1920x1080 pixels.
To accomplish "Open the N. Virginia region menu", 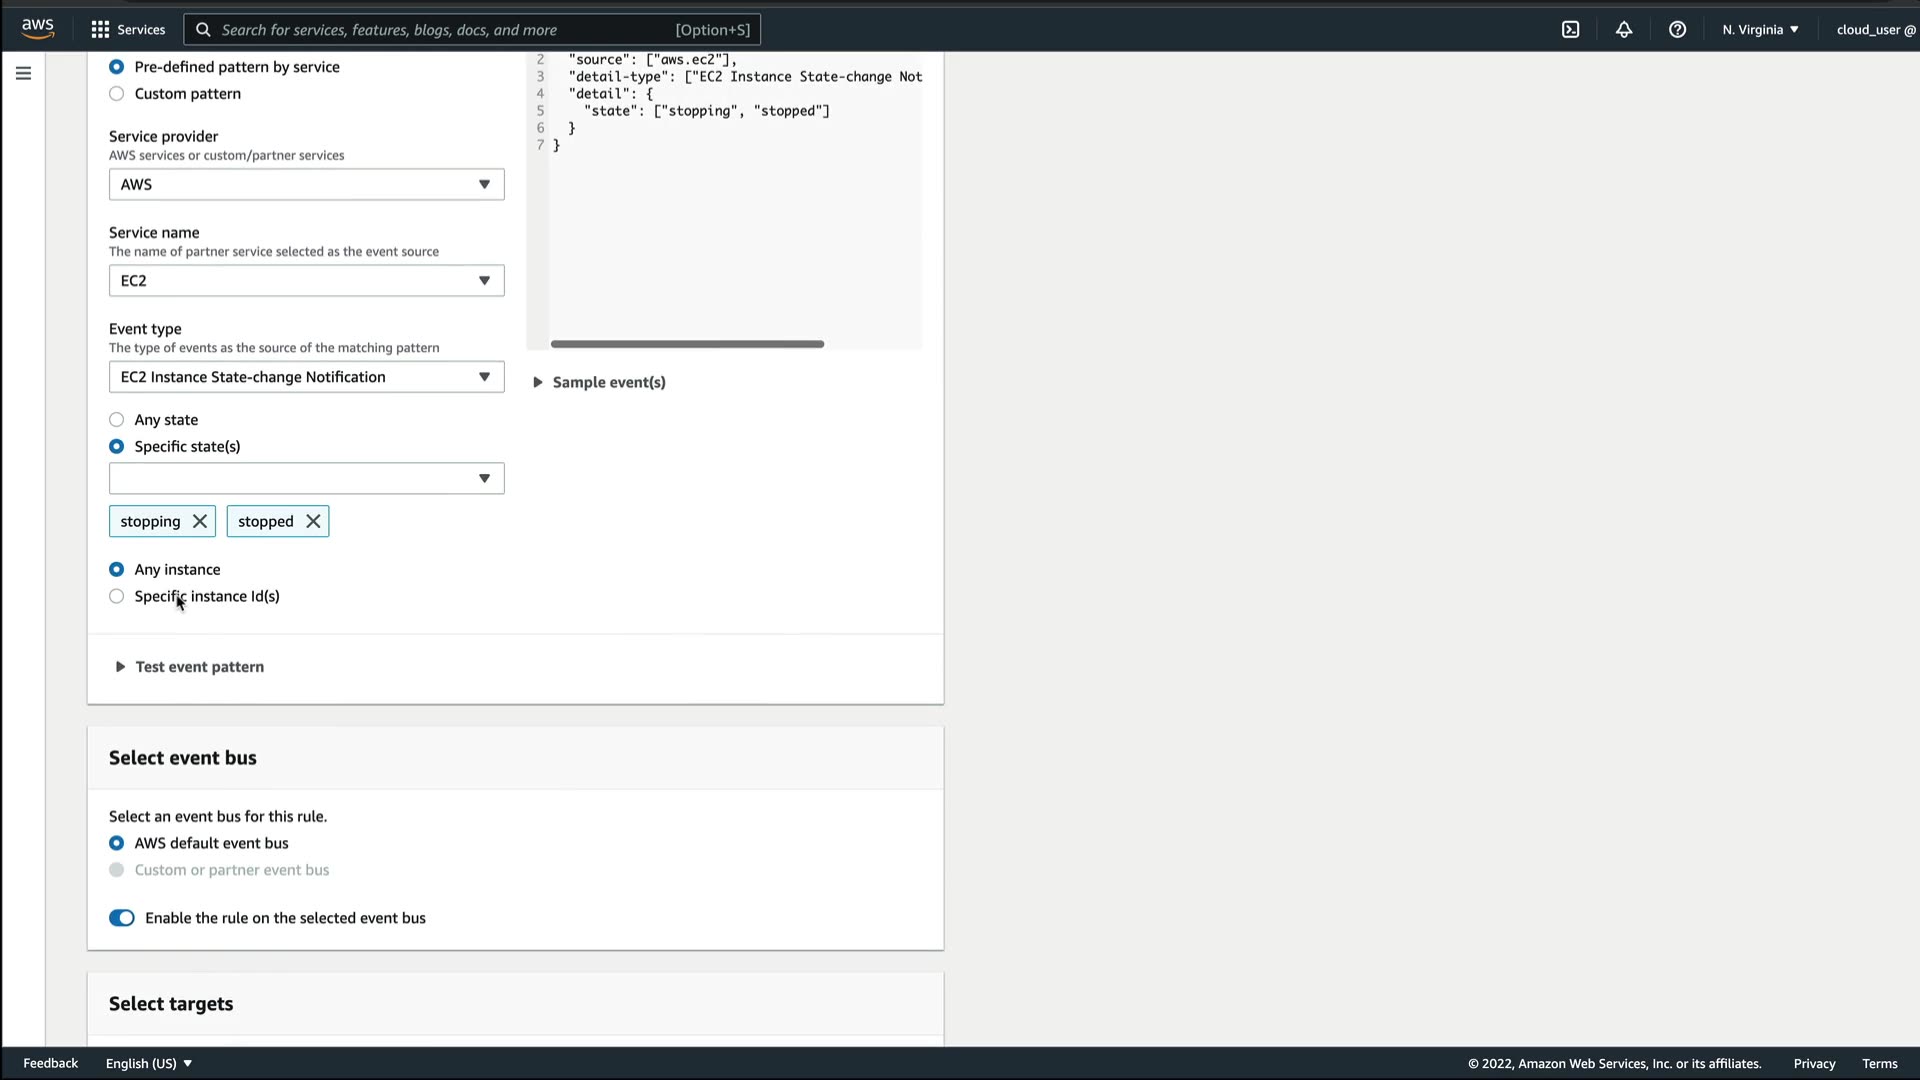I will (x=1760, y=30).
